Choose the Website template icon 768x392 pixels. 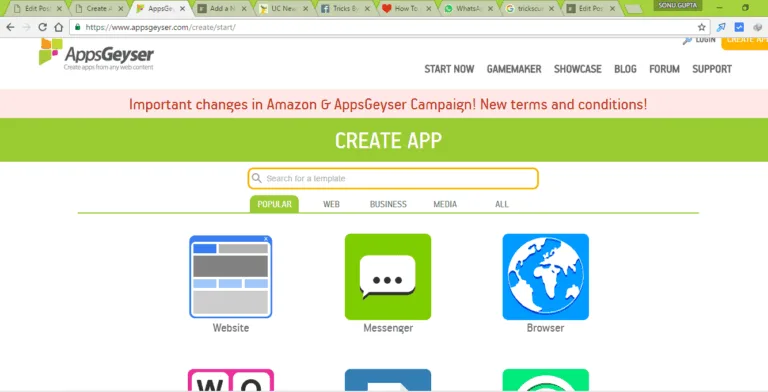coord(231,277)
